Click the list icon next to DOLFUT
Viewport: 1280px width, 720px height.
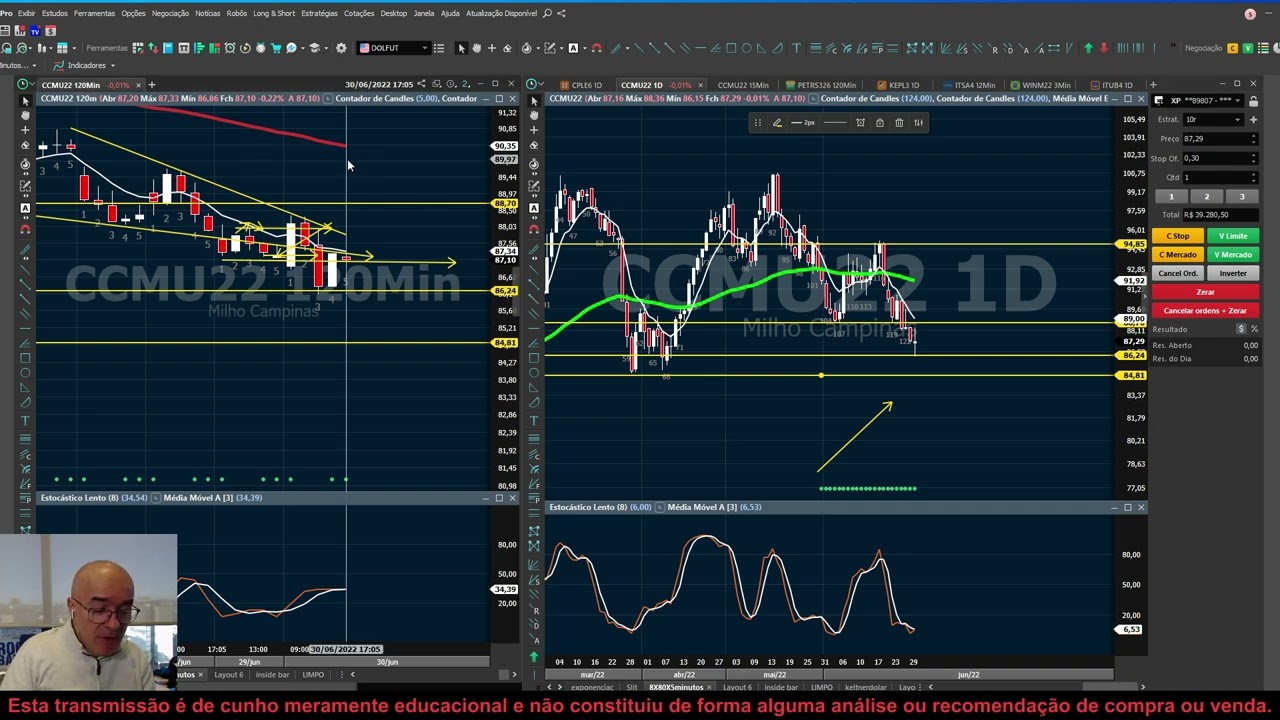pyautogui.click(x=439, y=48)
